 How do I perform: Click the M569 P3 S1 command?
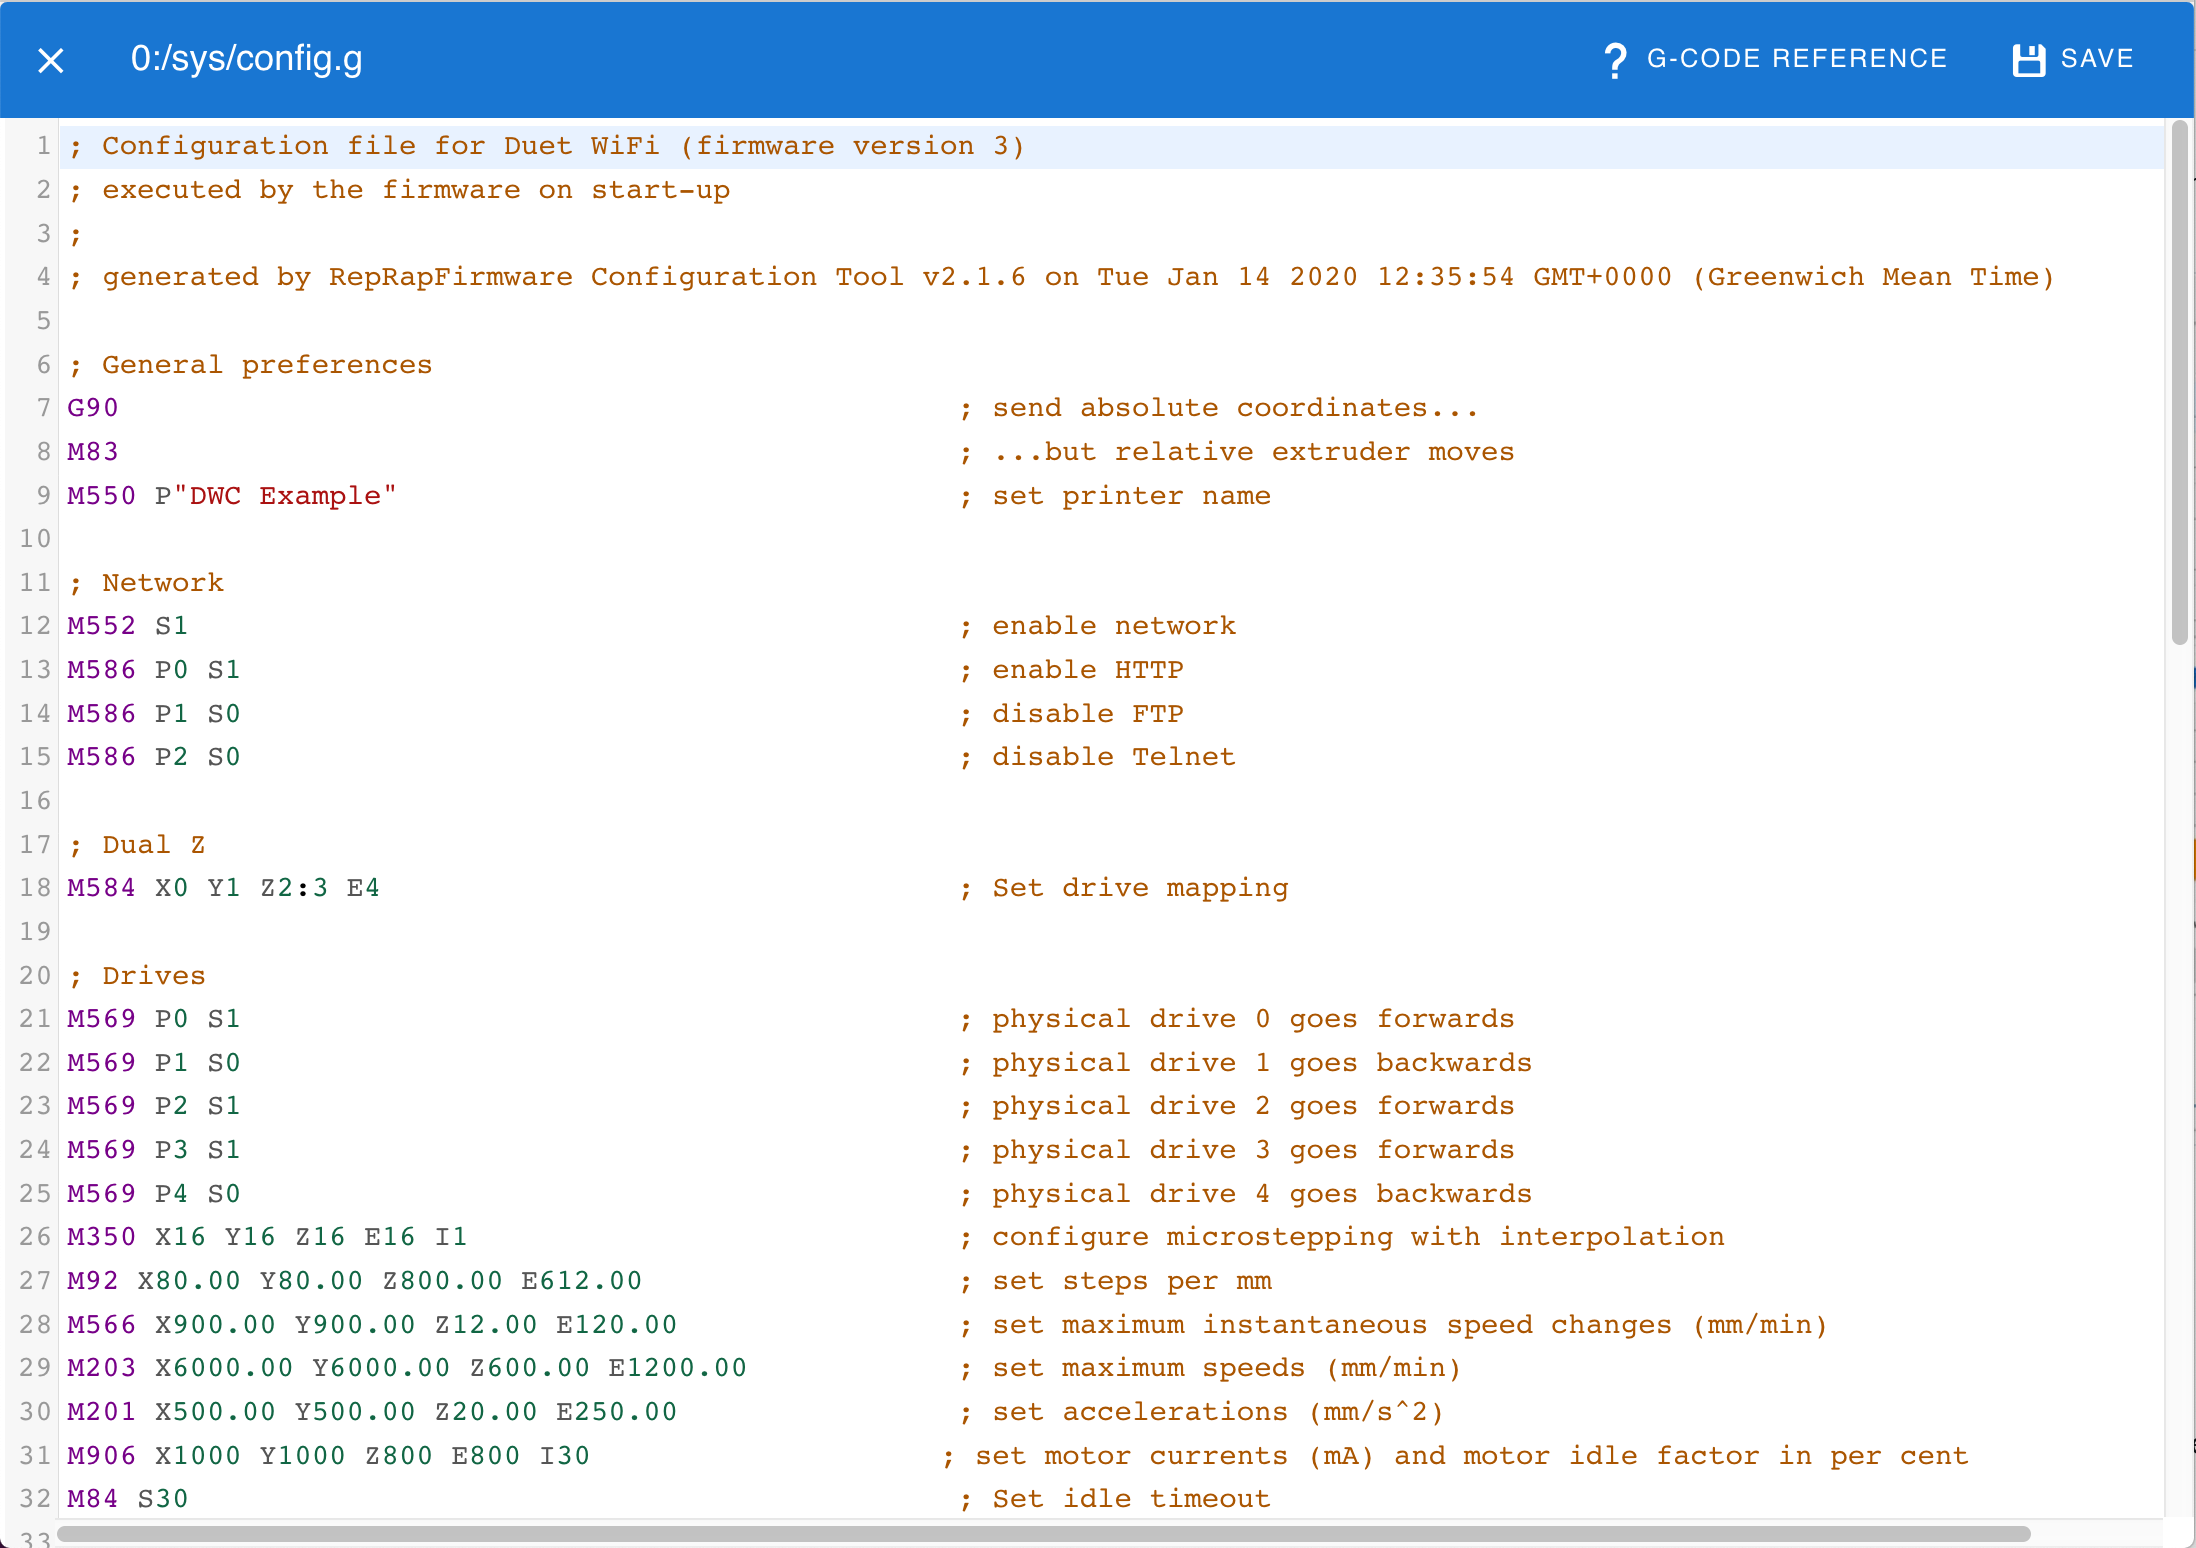click(154, 1150)
